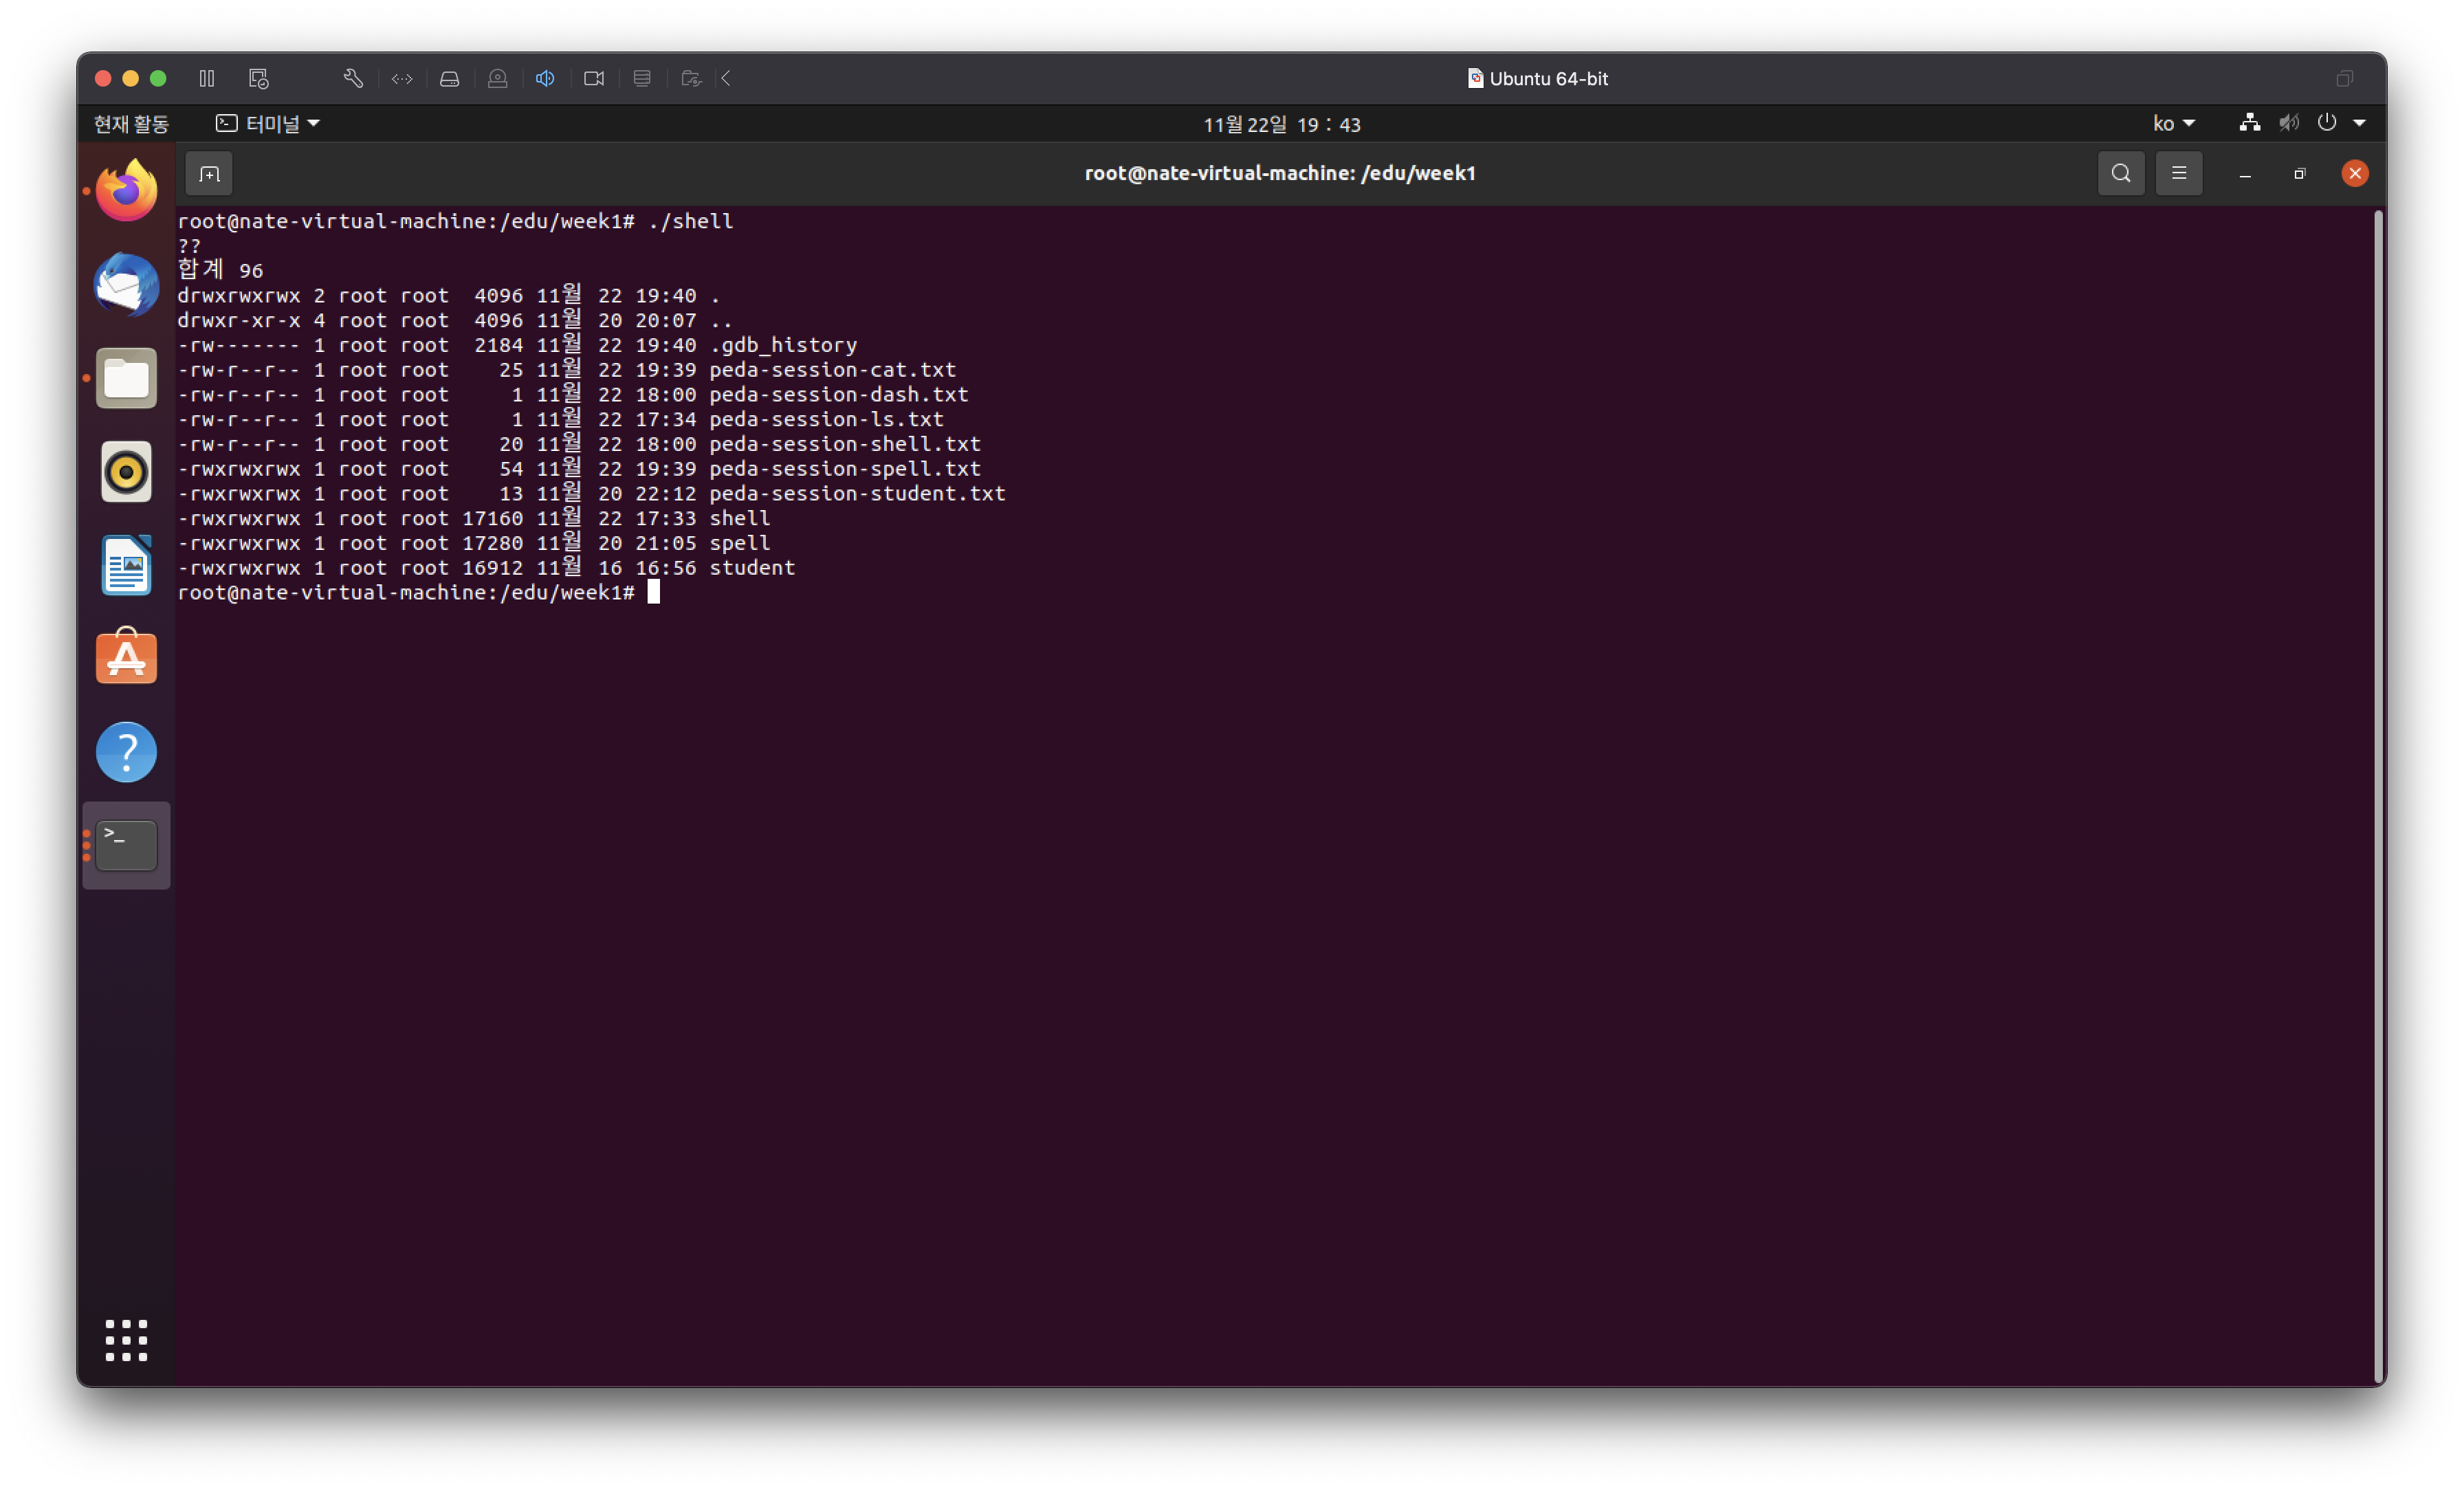Open the ko input language dropdown
Screen dimensions: 2464x1489
click(x=2173, y=124)
